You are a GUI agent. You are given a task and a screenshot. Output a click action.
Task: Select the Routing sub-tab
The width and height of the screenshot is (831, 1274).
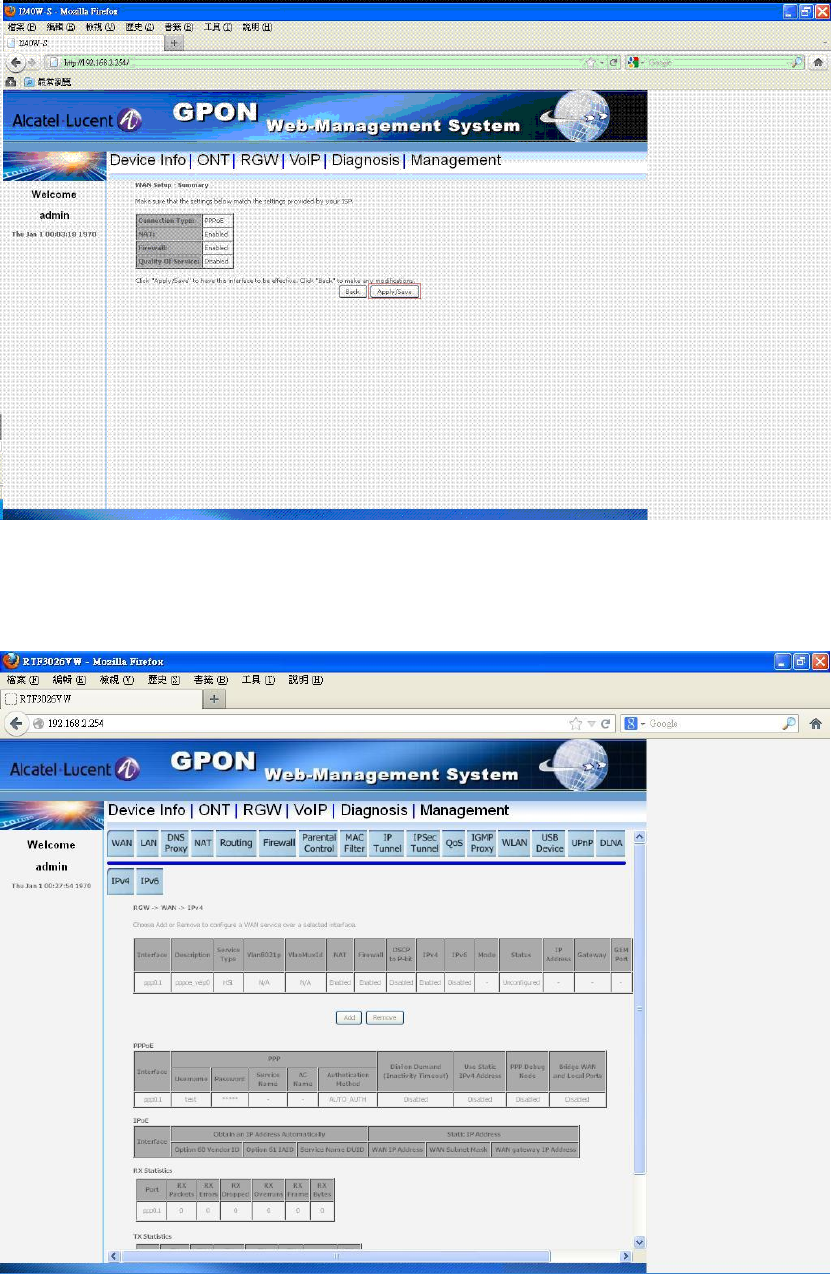236,843
